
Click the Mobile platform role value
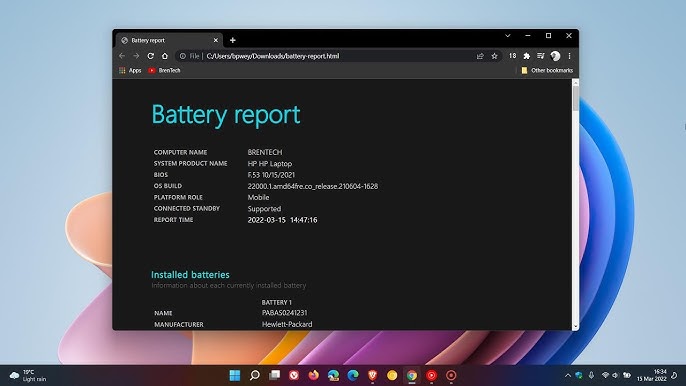259,197
